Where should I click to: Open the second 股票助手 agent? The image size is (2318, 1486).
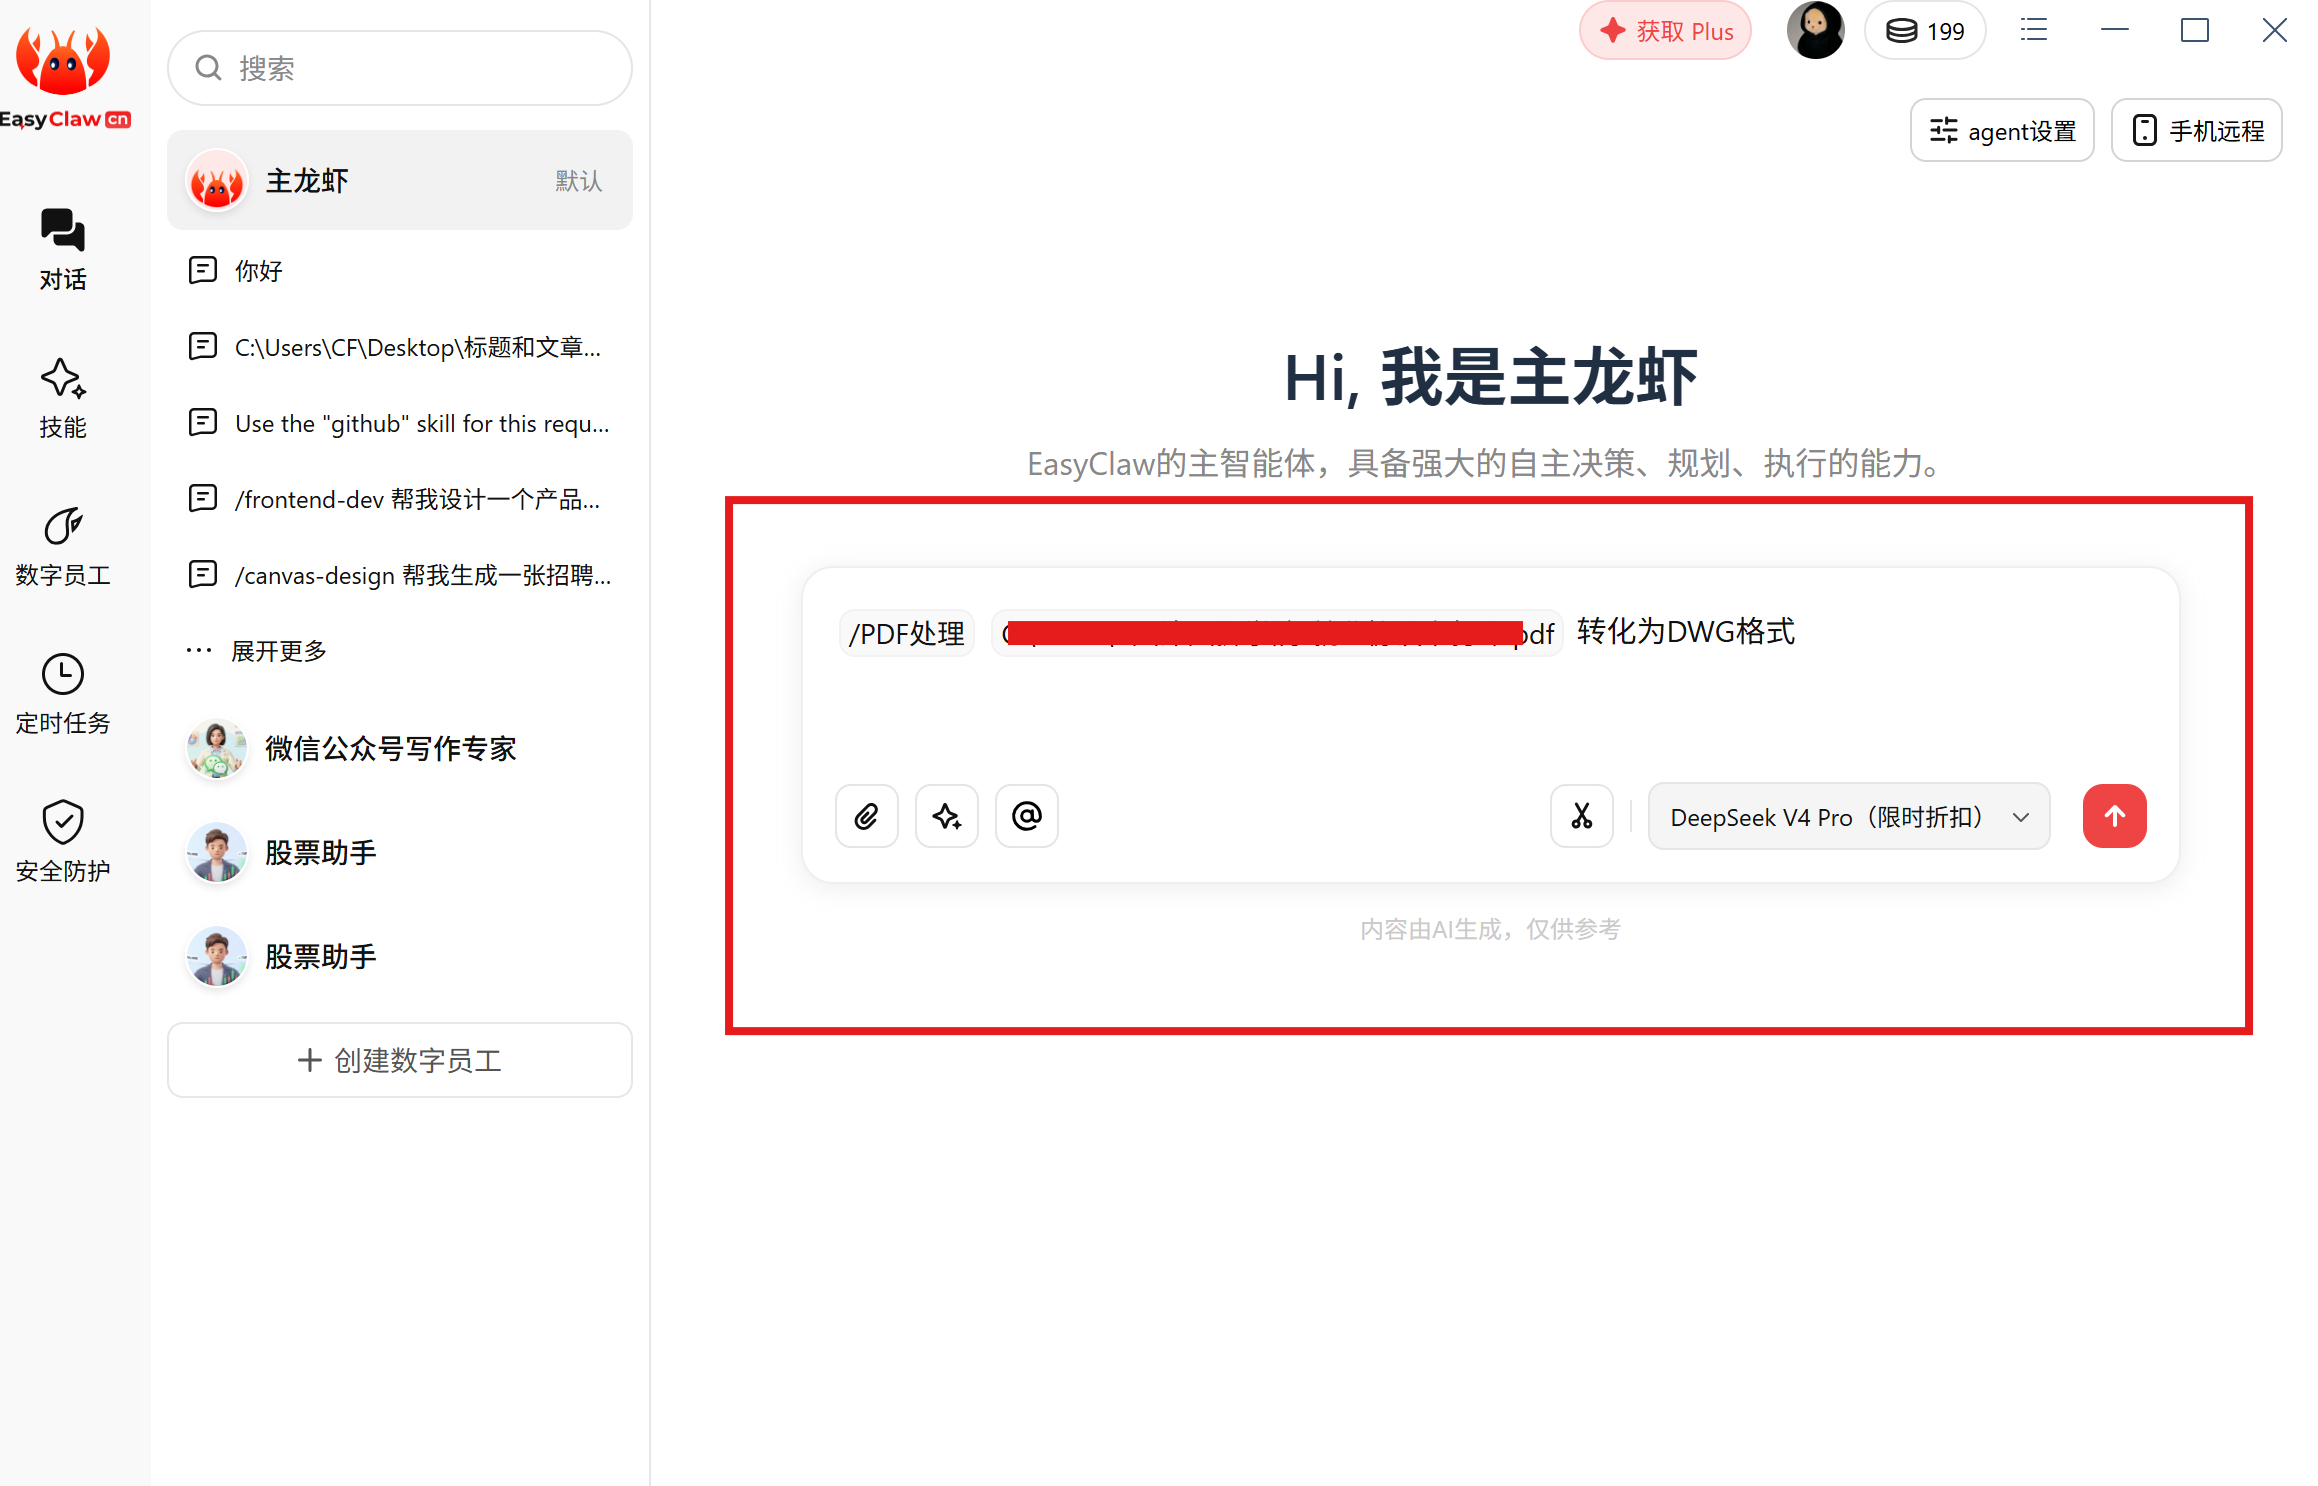[x=400, y=957]
